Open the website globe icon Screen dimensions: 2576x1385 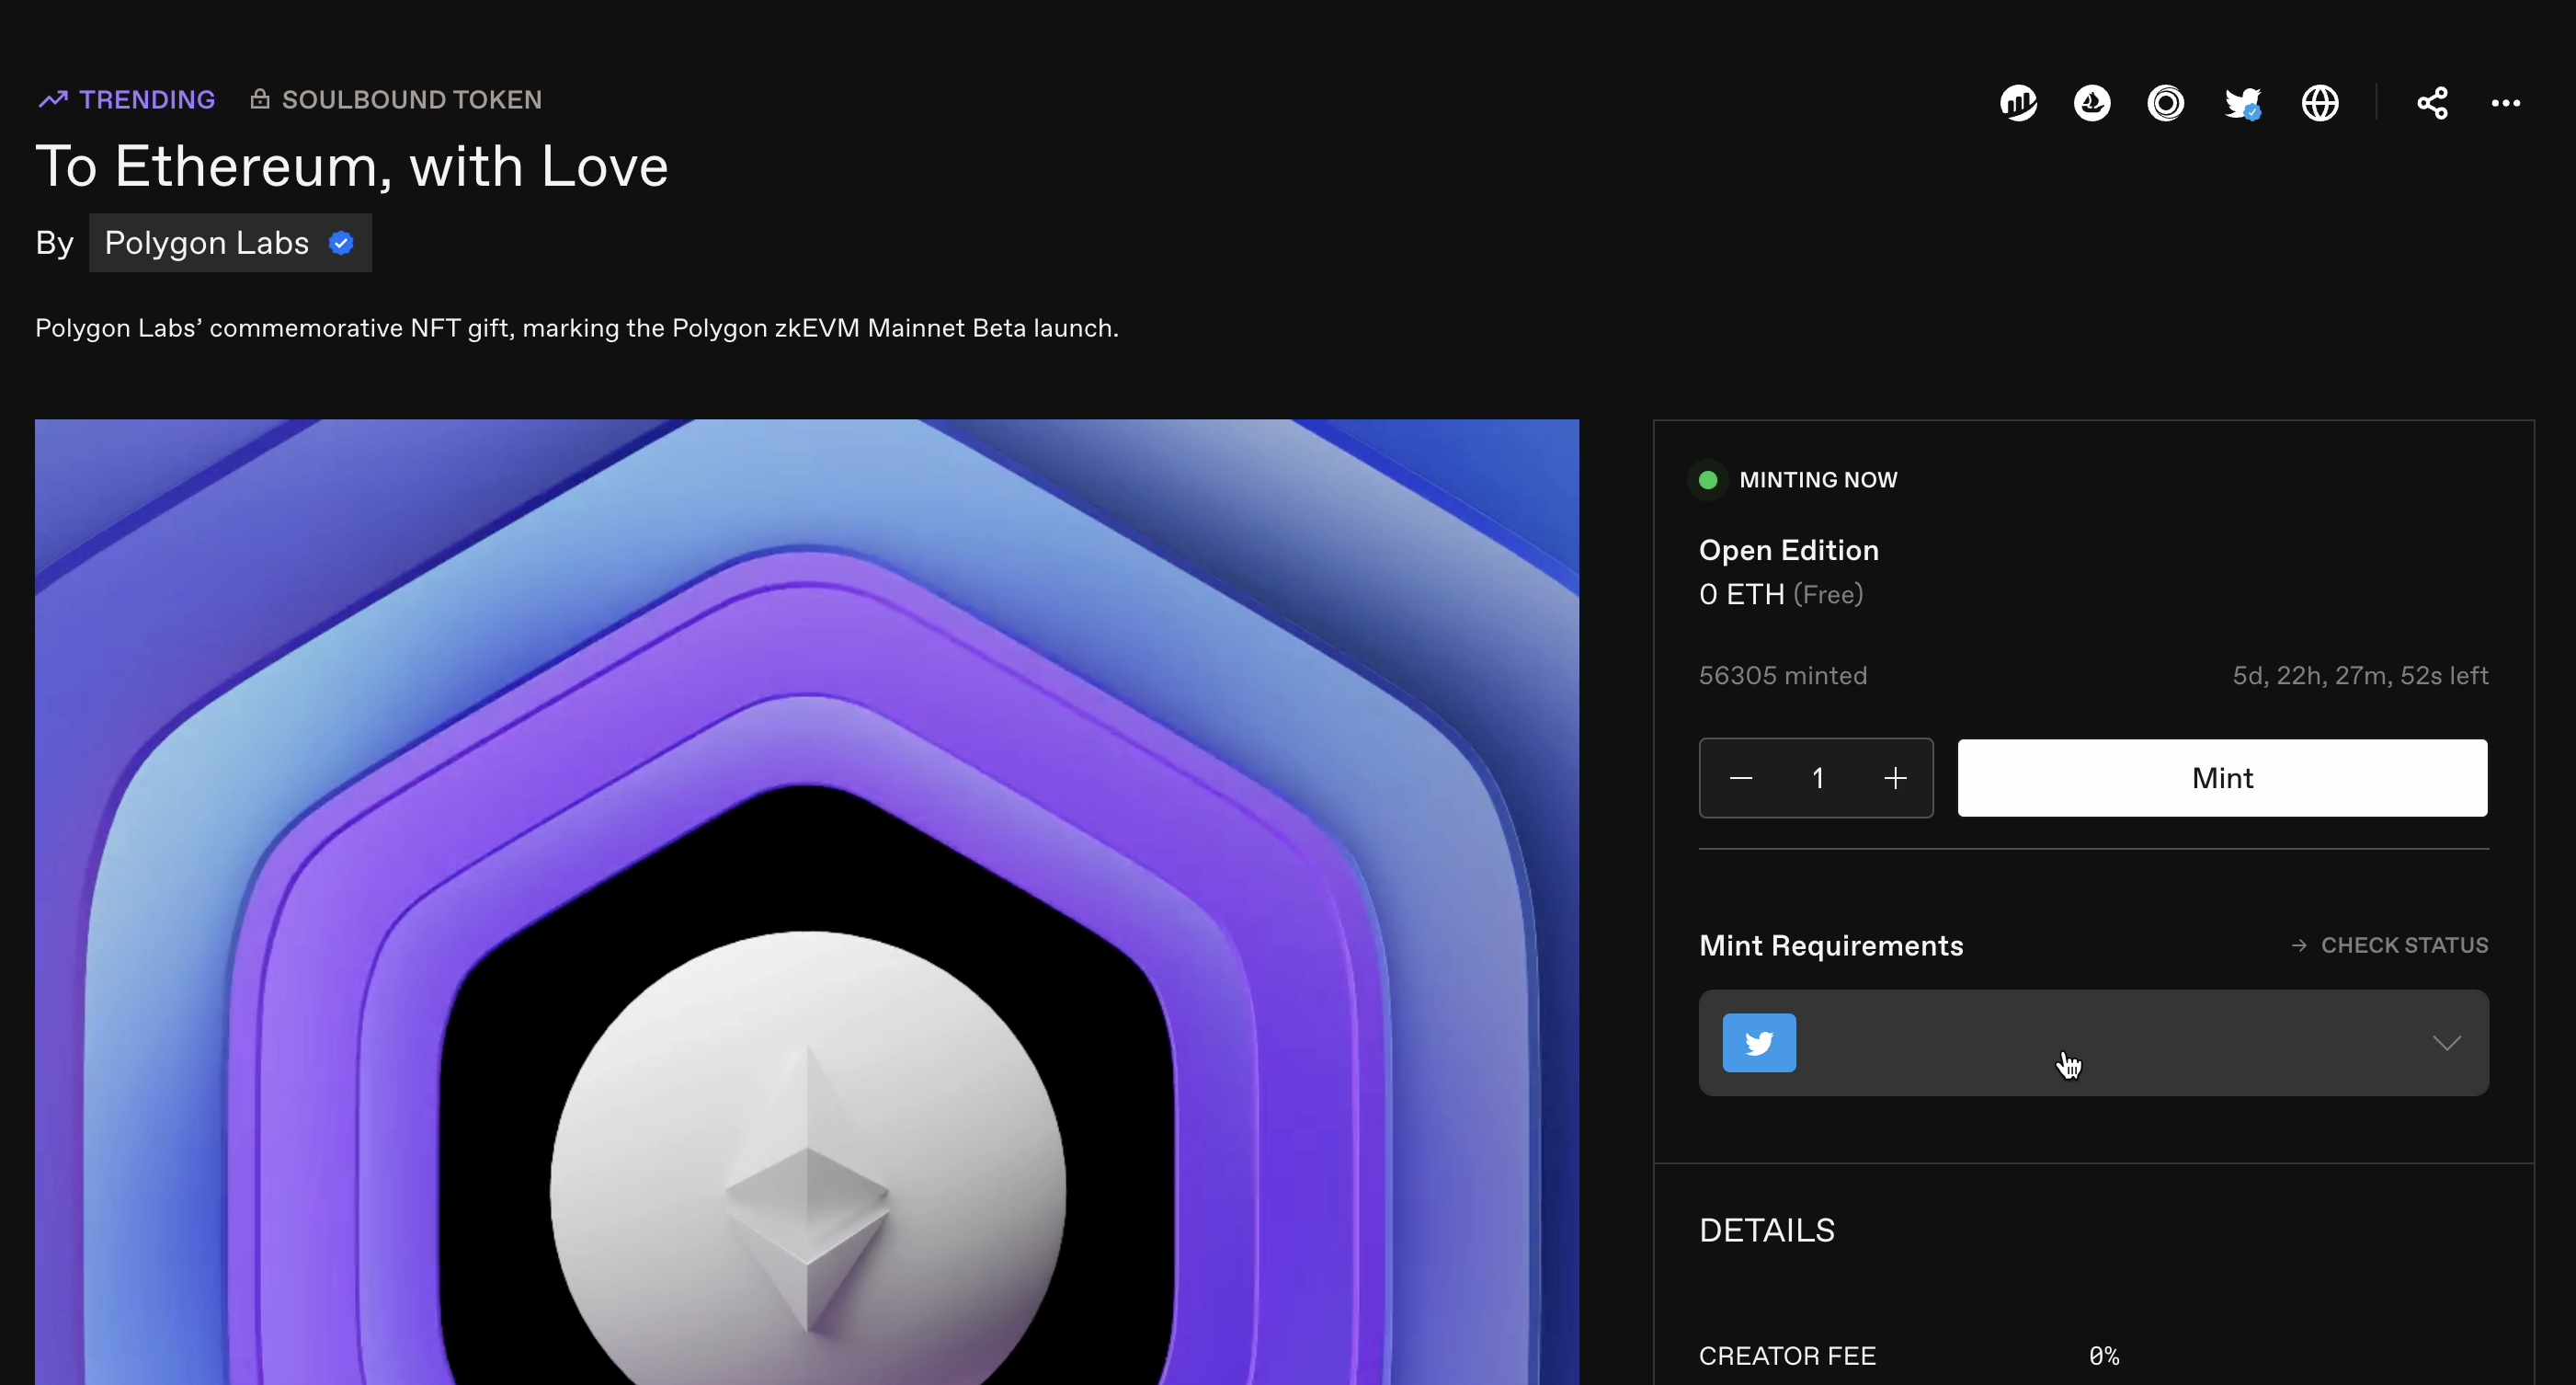[x=2320, y=103]
